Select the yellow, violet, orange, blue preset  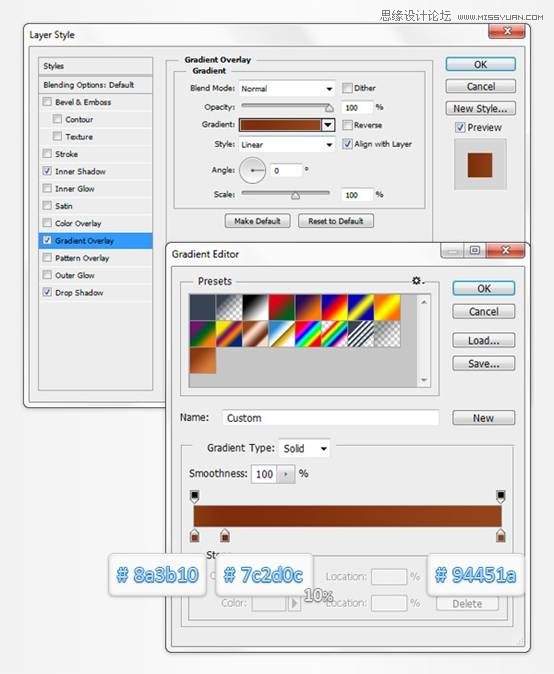coord(229,334)
